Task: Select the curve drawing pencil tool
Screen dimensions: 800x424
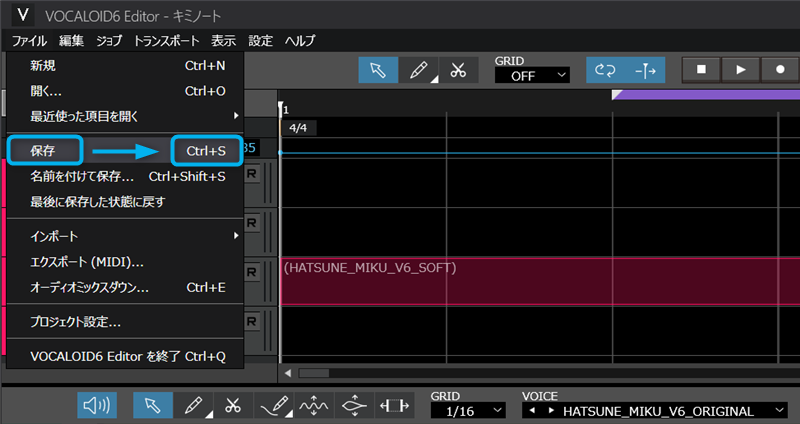Action: tap(273, 406)
